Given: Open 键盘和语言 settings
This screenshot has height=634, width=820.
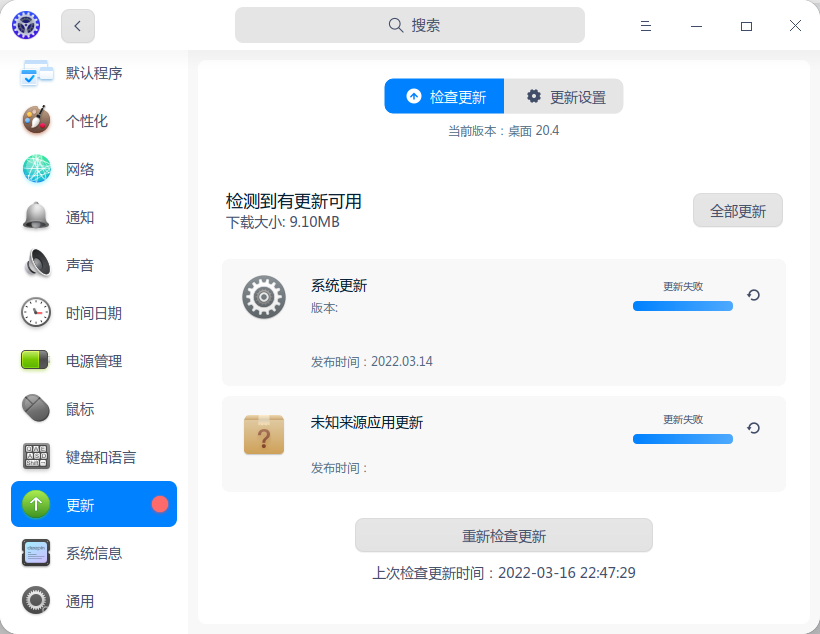Looking at the screenshot, I should [x=94, y=457].
